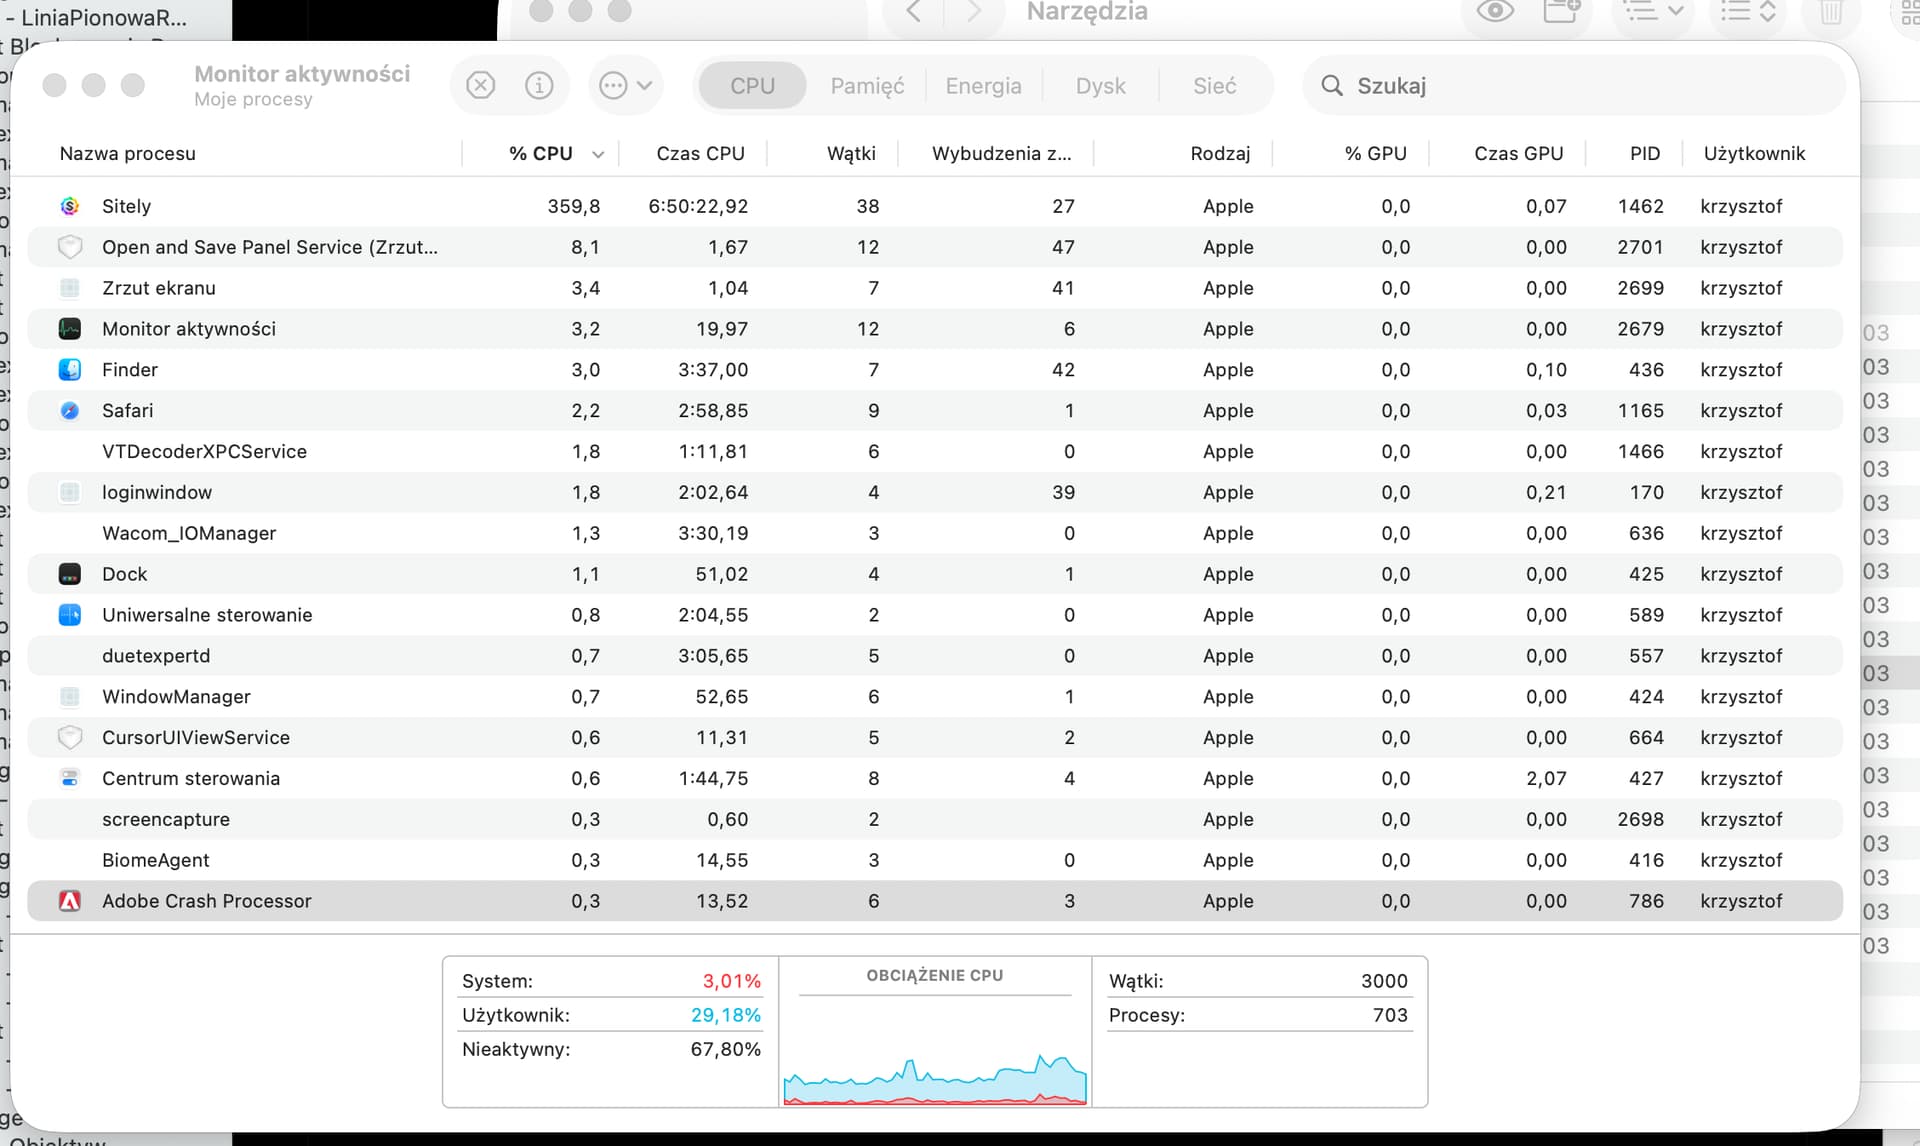
Task: Click the Dock process icon
Action: click(x=70, y=574)
